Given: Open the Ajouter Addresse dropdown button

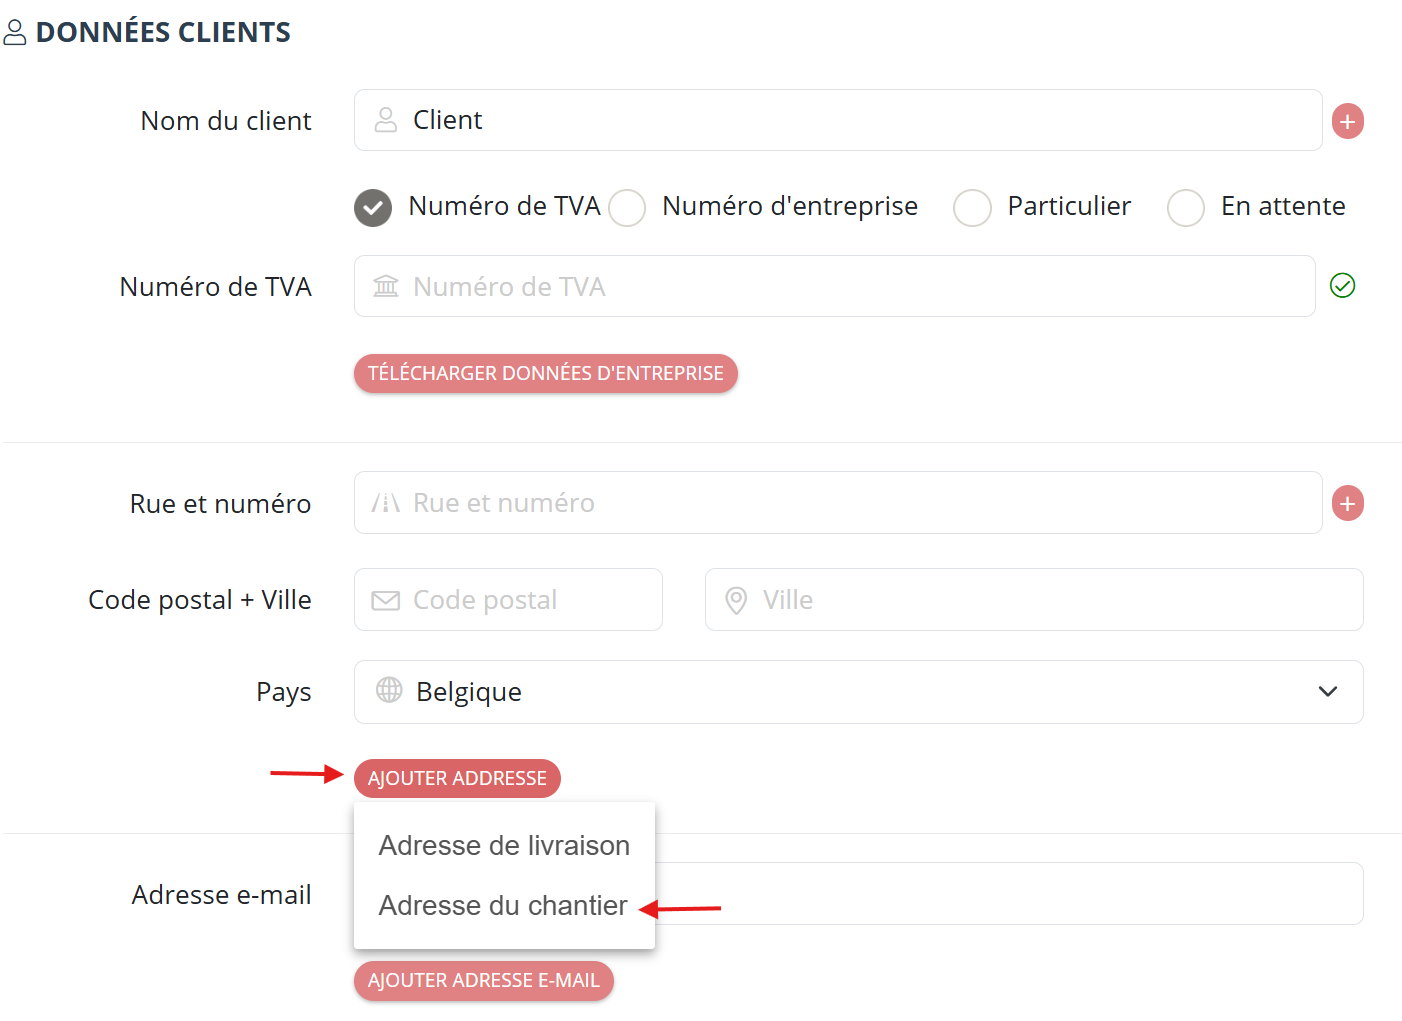Looking at the screenshot, I should click(x=457, y=778).
